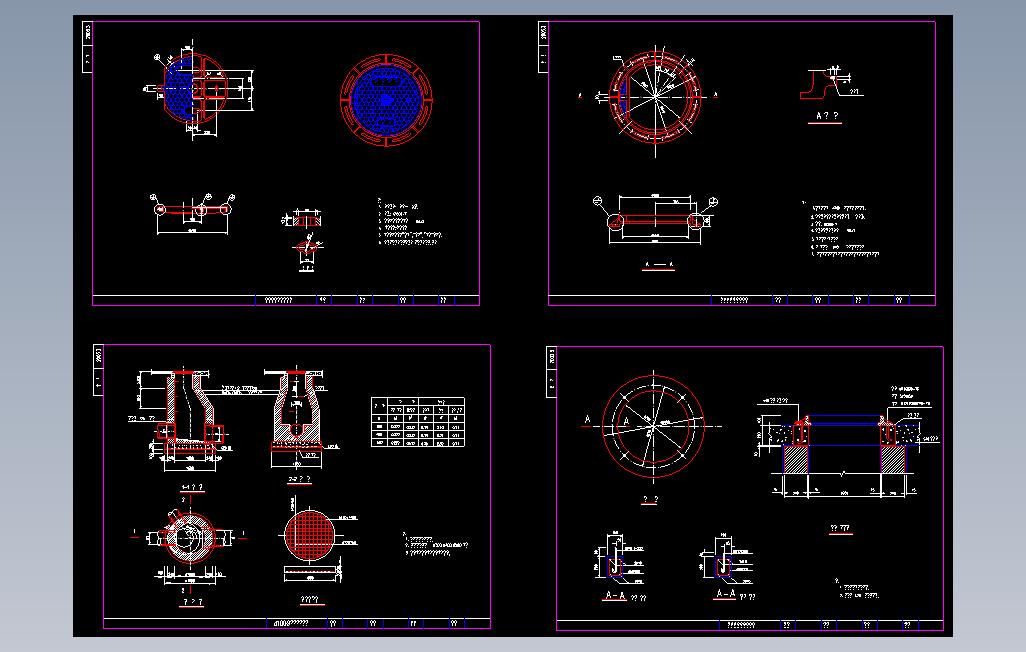
Task: Select the small profile detail above "A ? ?"
Action: tap(831, 83)
